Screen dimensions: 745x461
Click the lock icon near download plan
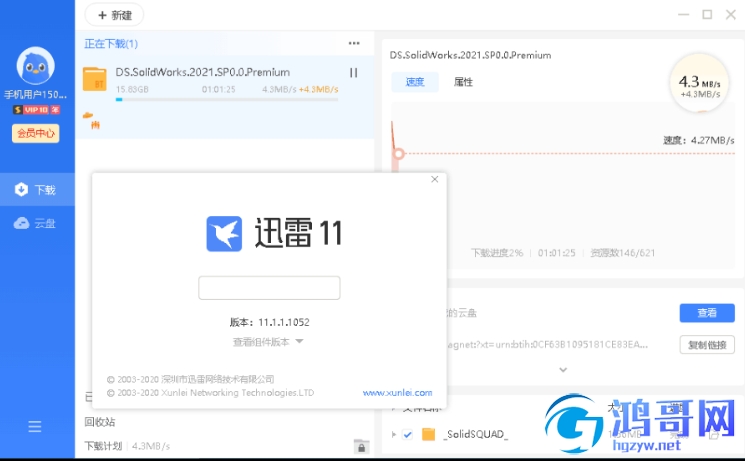tap(362, 446)
